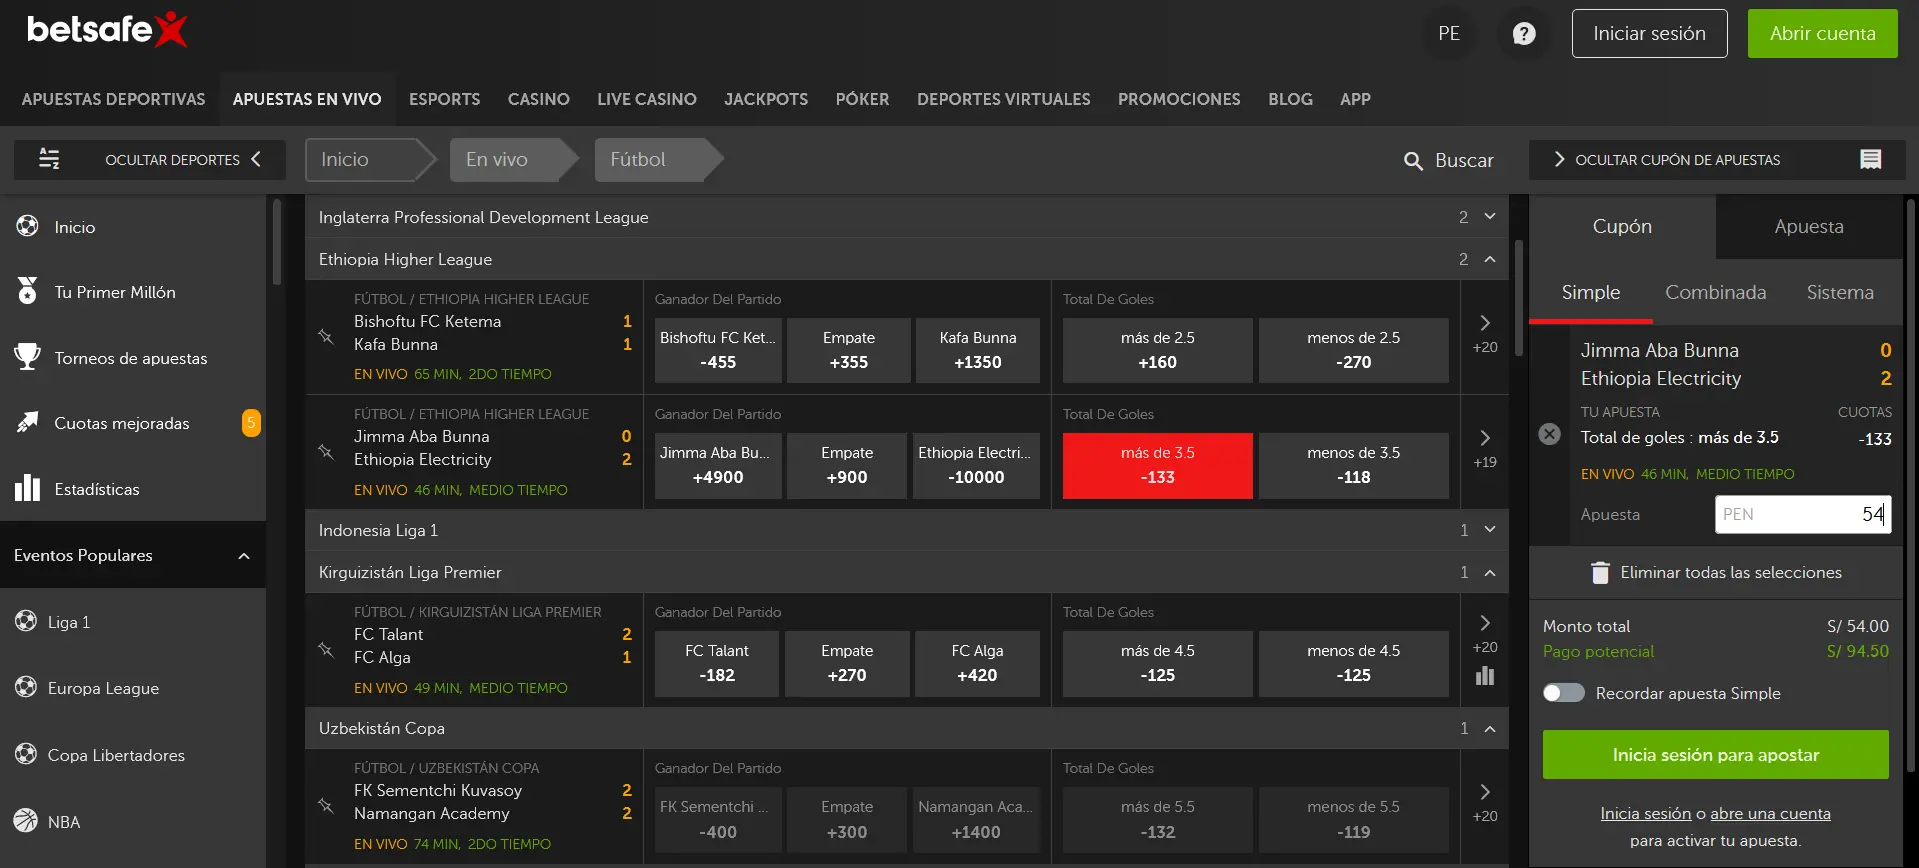Click the search magnifier icon
1919x868 pixels.
[1413, 161]
